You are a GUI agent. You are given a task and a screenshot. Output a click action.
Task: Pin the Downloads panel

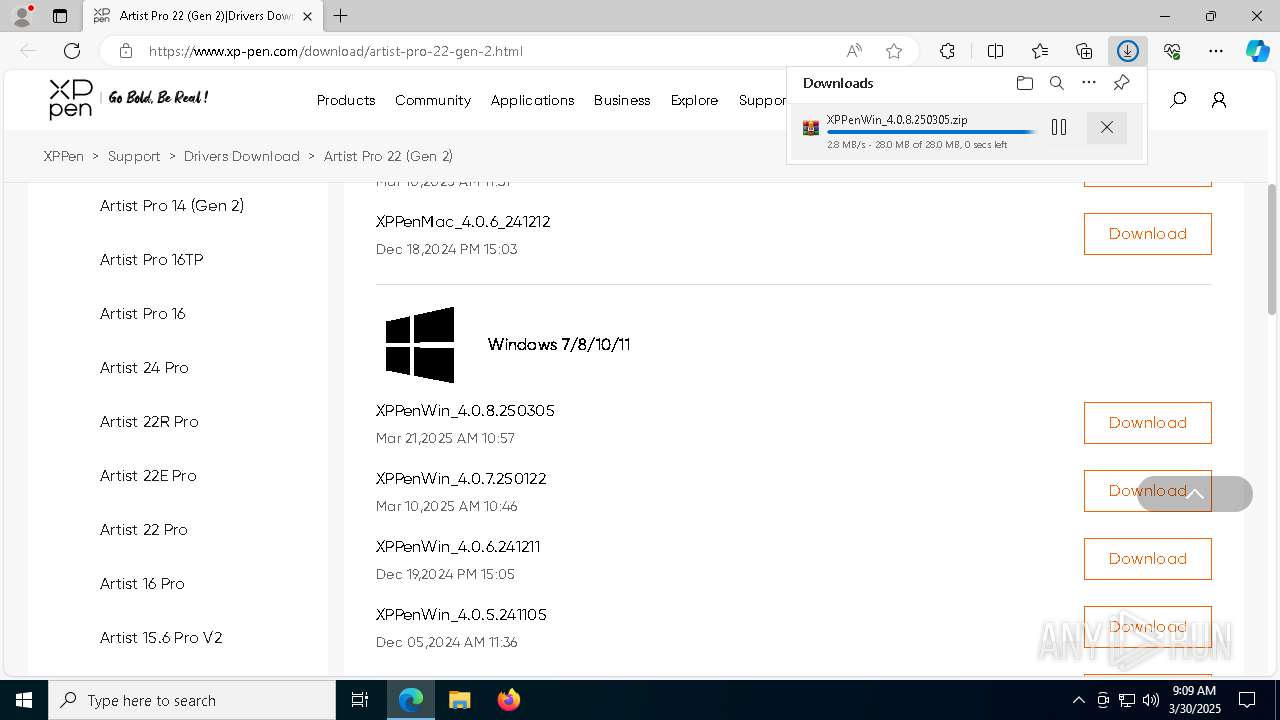pyautogui.click(x=1121, y=83)
